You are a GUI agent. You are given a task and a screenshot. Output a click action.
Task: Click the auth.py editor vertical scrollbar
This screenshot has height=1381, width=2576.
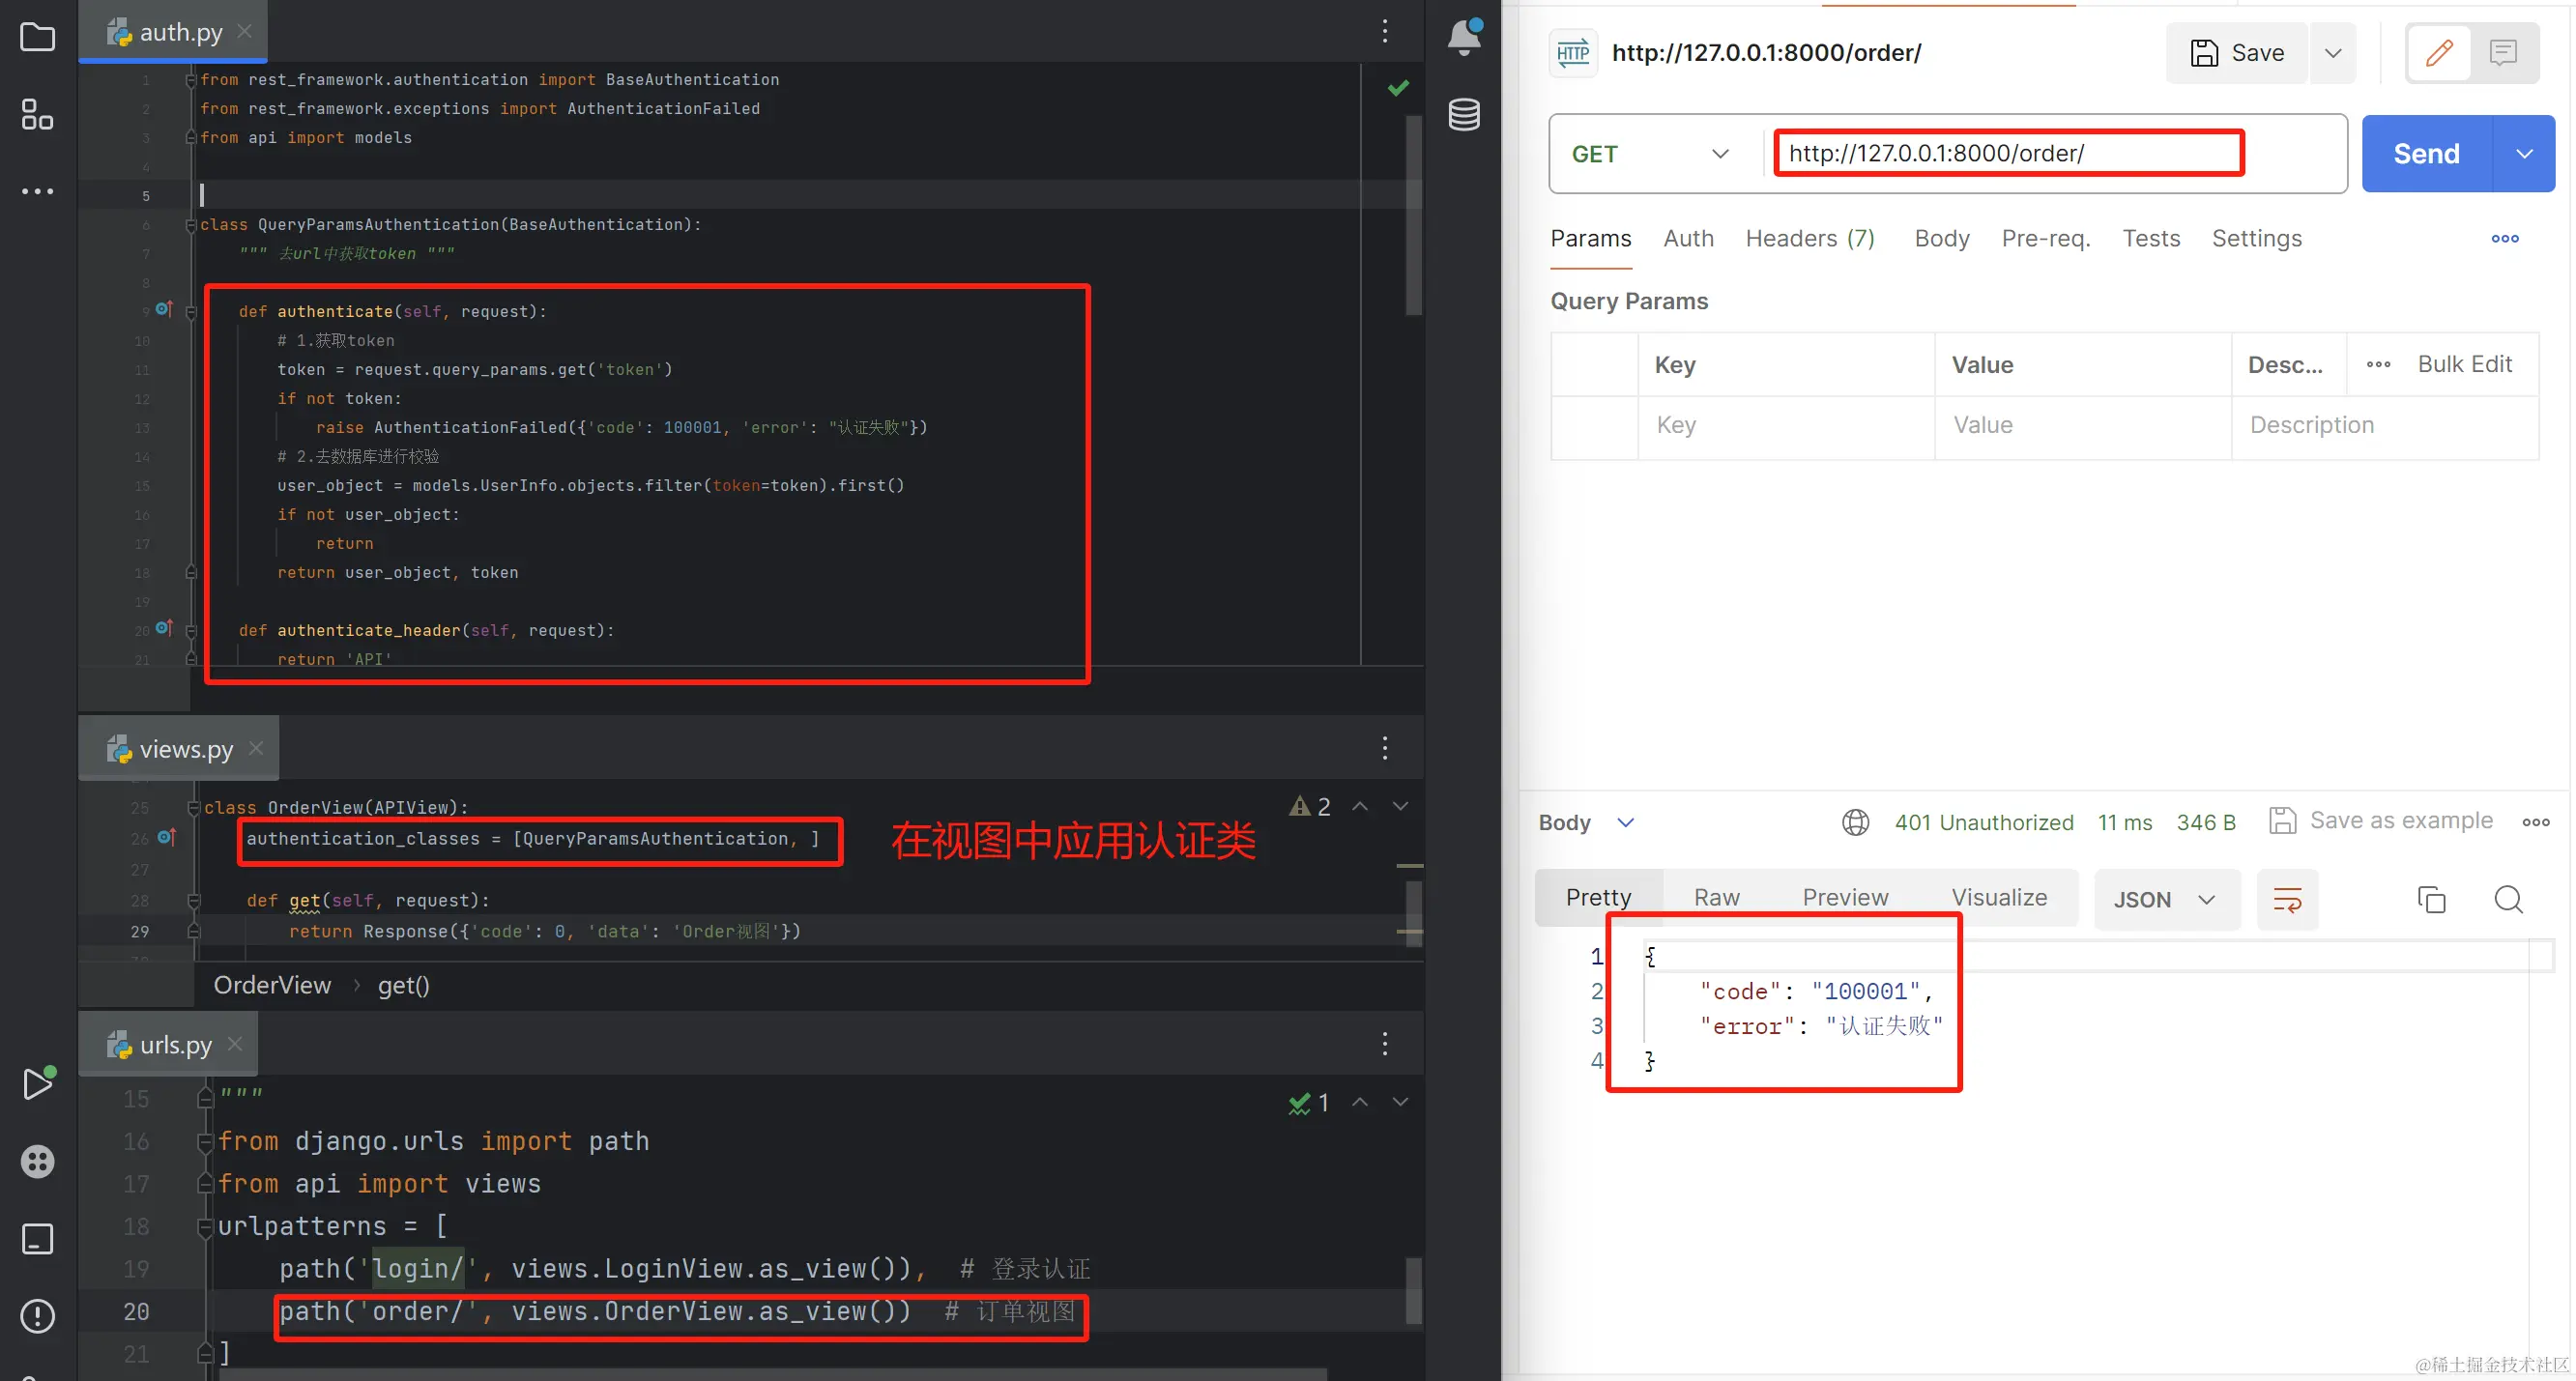(1413, 215)
